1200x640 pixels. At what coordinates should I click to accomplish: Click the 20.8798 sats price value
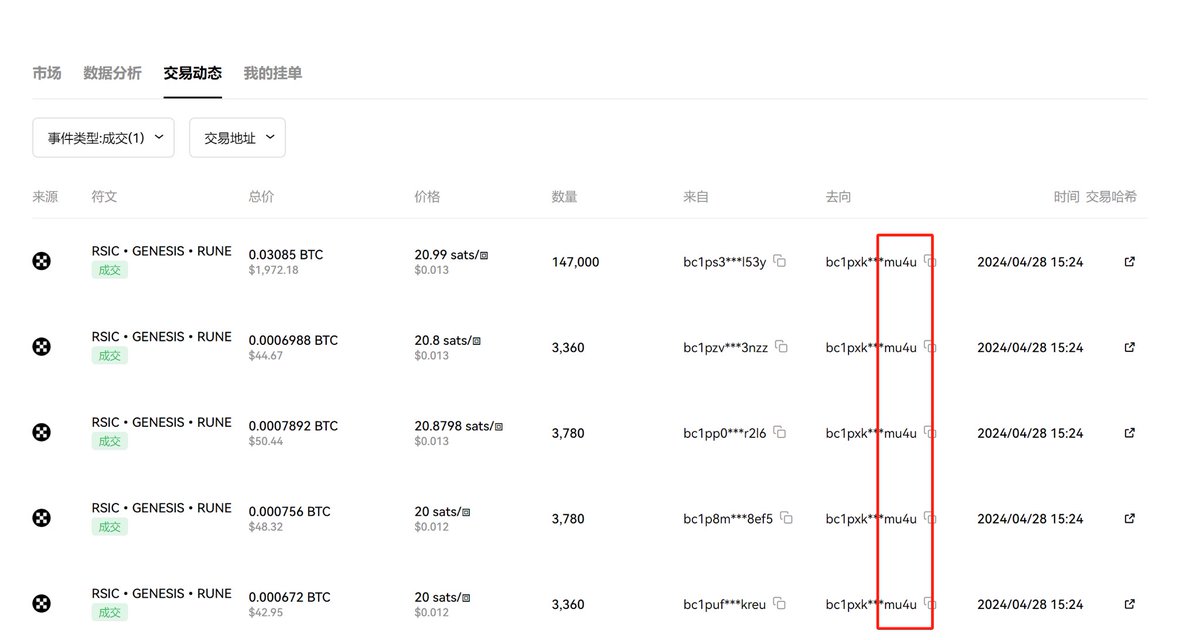458,426
